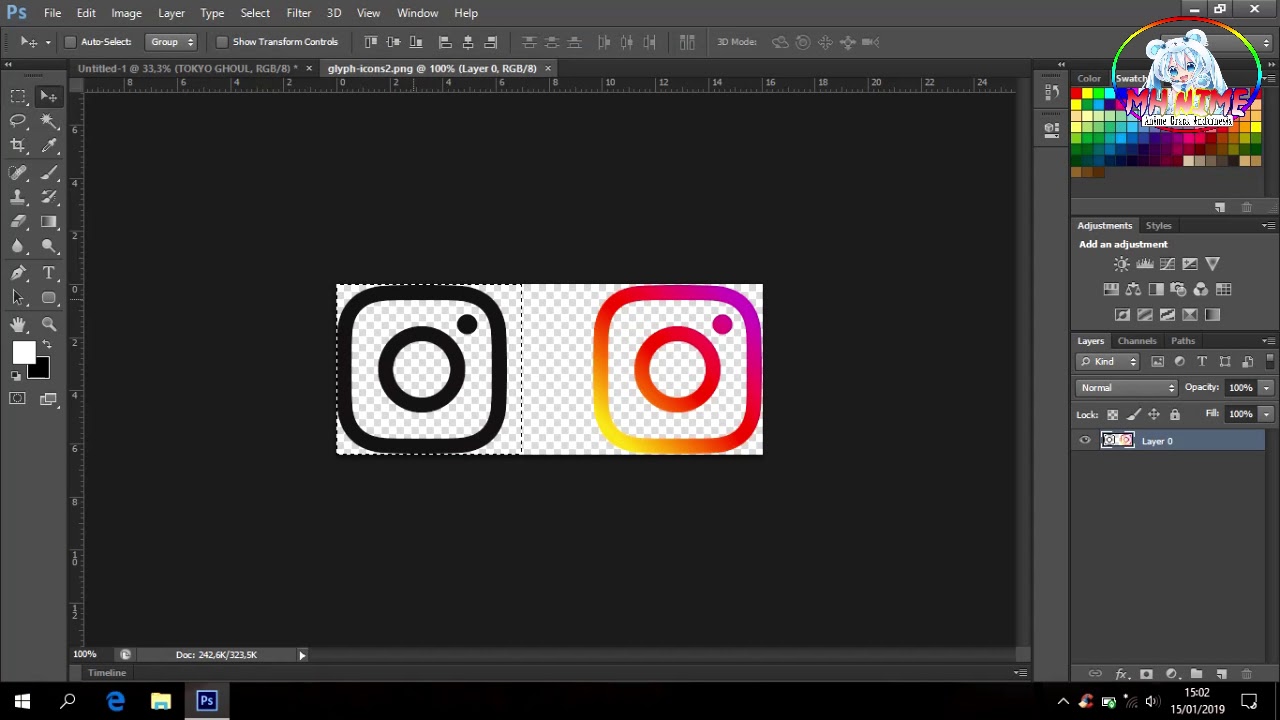Select the Pen tool

tap(18, 273)
